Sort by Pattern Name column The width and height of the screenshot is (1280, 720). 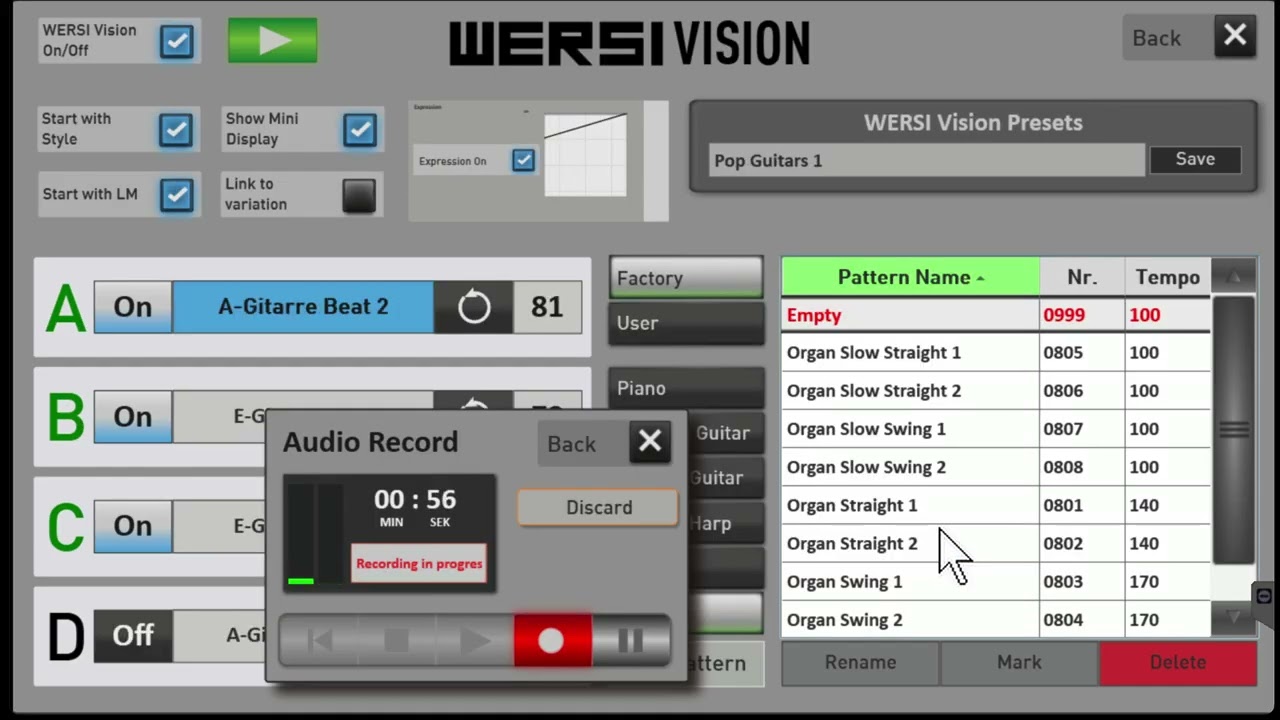tap(910, 277)
